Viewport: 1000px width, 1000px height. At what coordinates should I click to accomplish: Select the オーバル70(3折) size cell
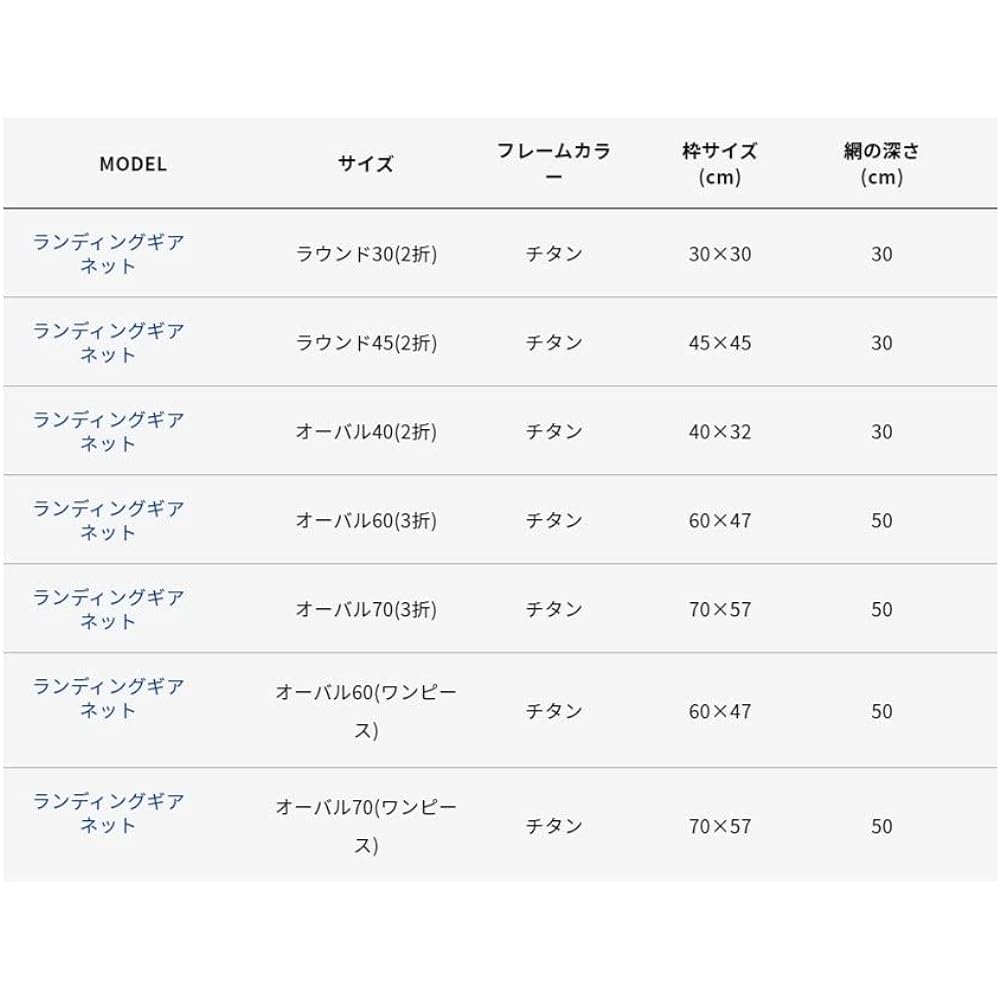[x=366, y=609]
